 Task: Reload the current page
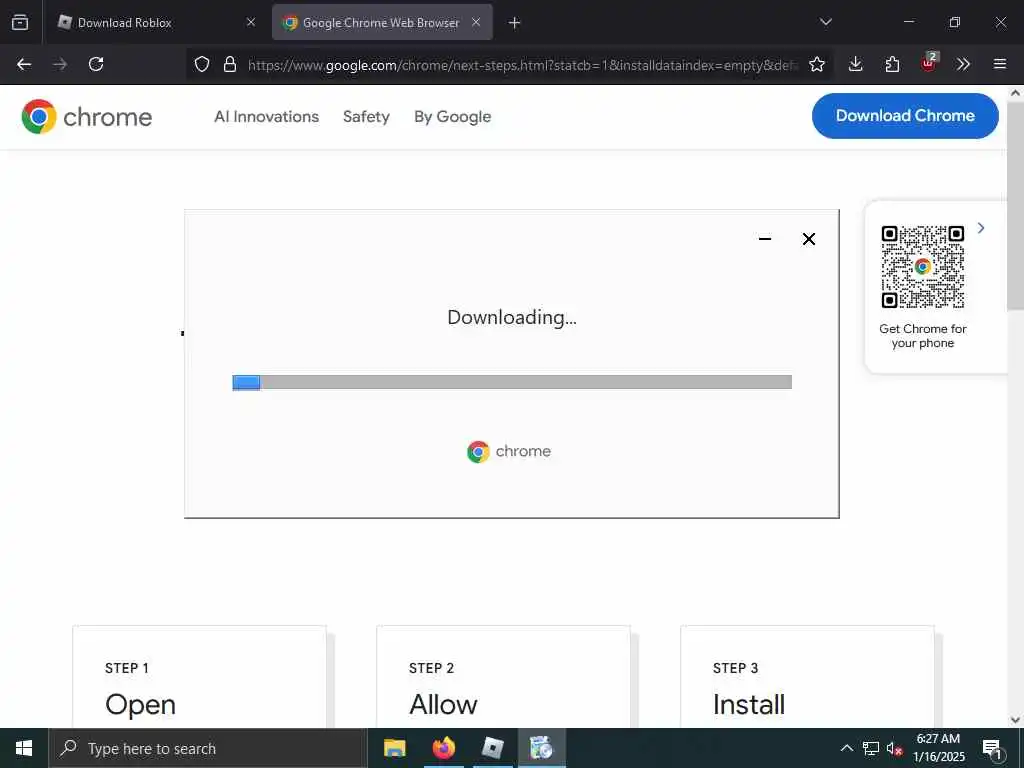coord(96,64)
